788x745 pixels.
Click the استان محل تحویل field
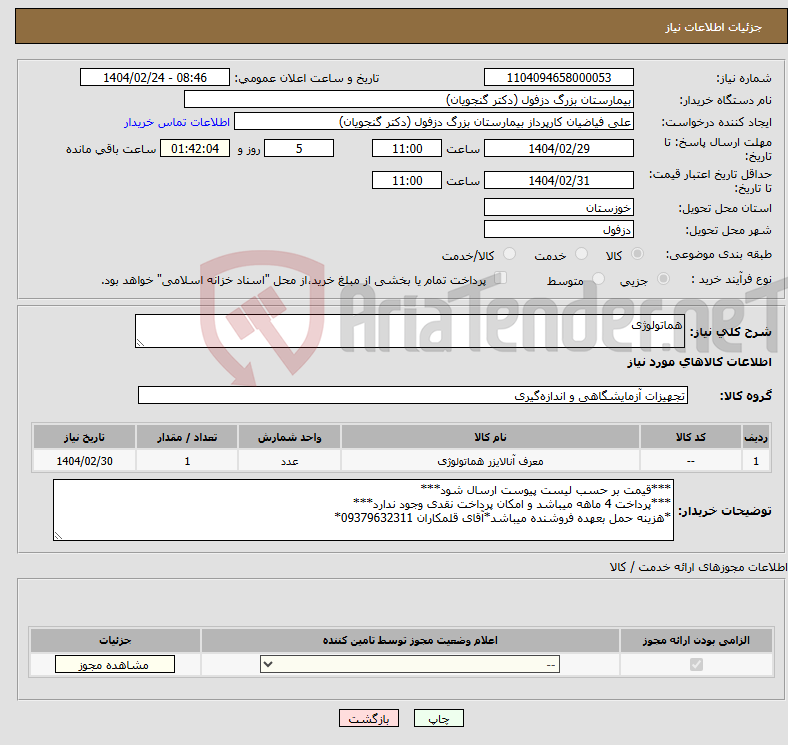tap(558, 208)
